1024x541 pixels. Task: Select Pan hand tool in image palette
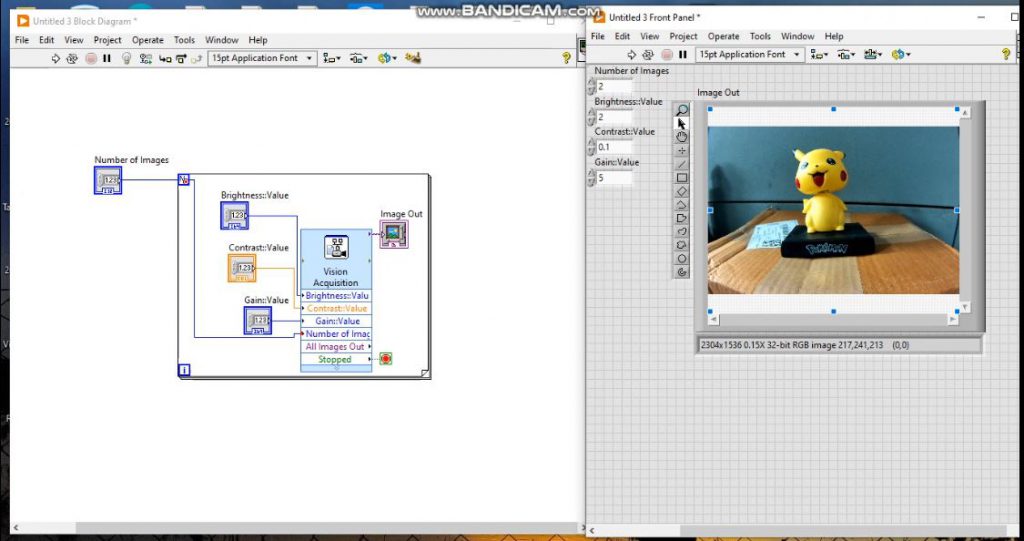(x=682, y=137)
